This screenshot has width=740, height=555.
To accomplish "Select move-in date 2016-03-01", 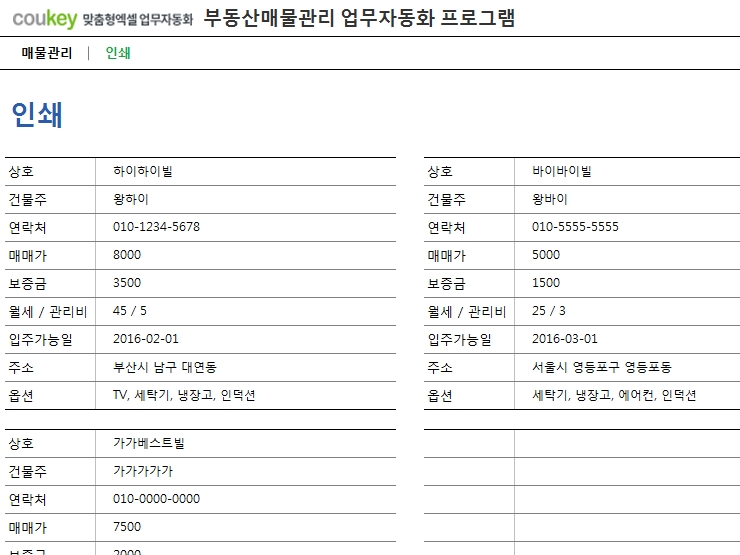I will [x=565, y=339].
